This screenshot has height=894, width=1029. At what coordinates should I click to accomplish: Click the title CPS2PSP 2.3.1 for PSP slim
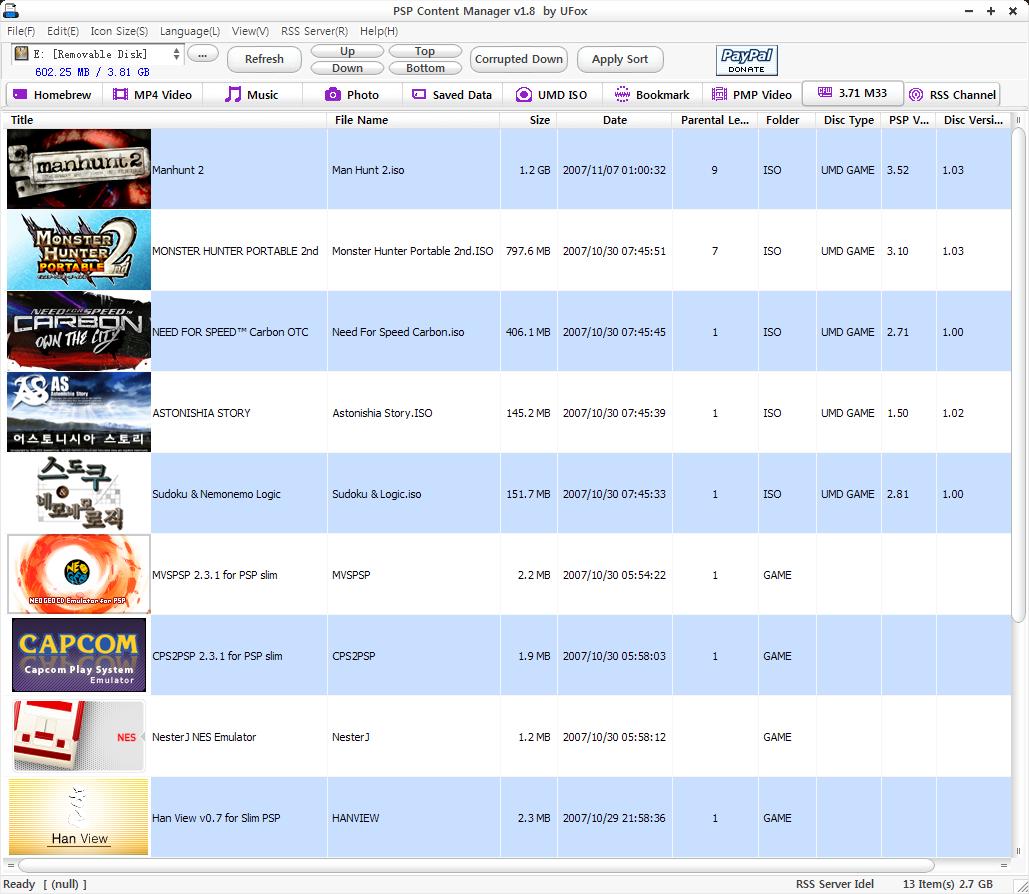pos(217,656)
